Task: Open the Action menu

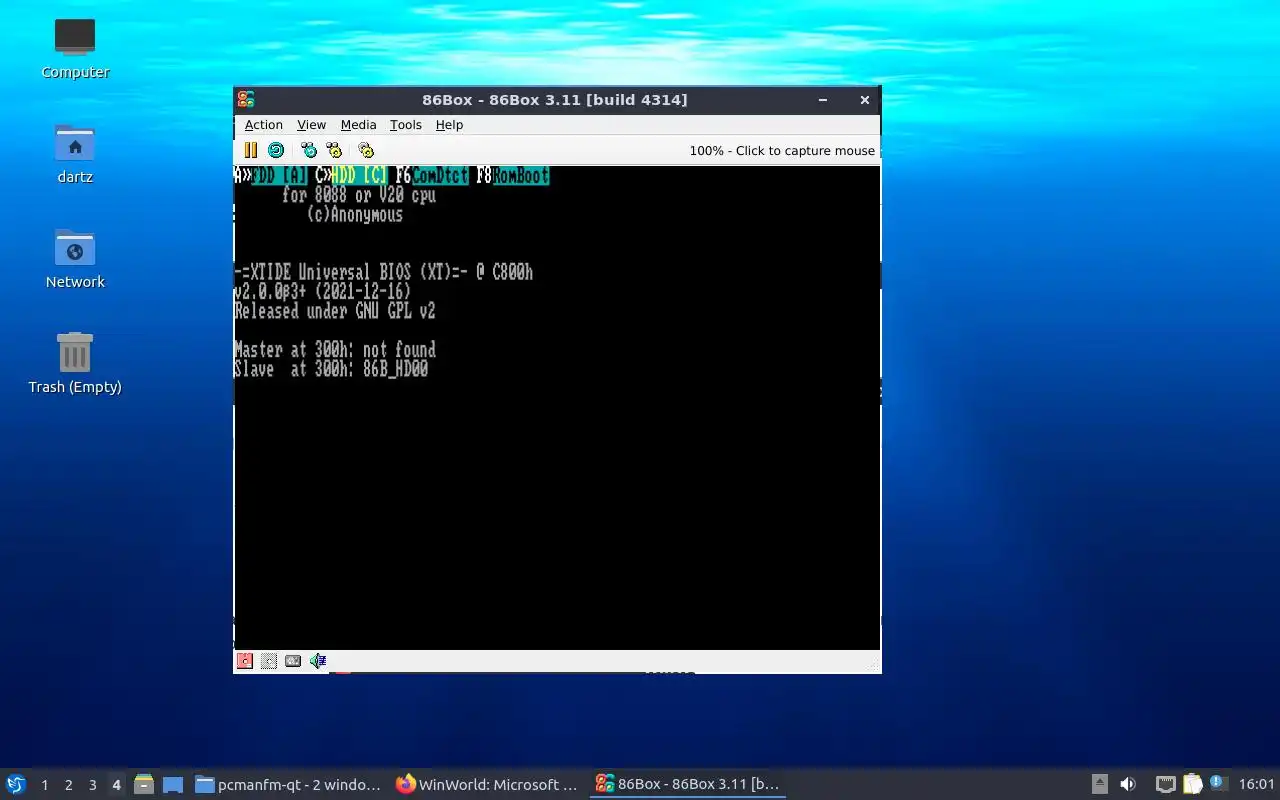Action: 264,125
